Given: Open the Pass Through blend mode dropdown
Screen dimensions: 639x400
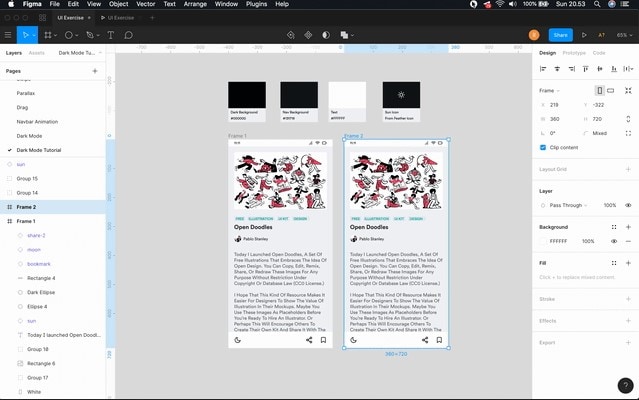Looking at the screenshot, I should pyautogui.click(x=568, y=205).
